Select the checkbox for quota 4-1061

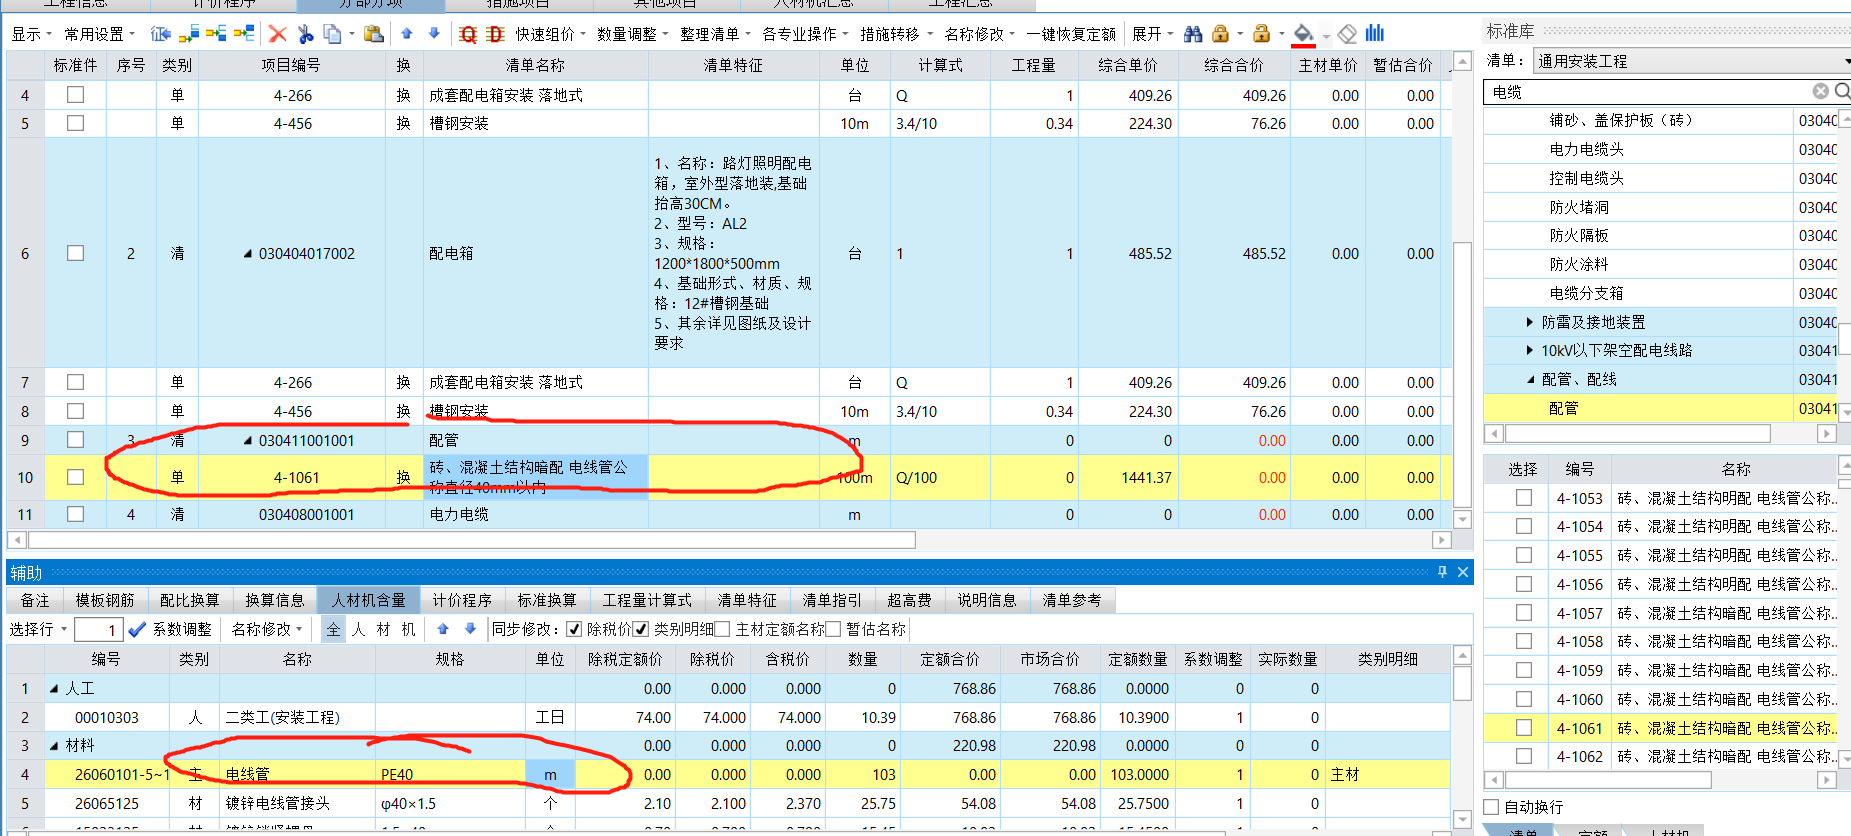click(x=1523, y=727)
